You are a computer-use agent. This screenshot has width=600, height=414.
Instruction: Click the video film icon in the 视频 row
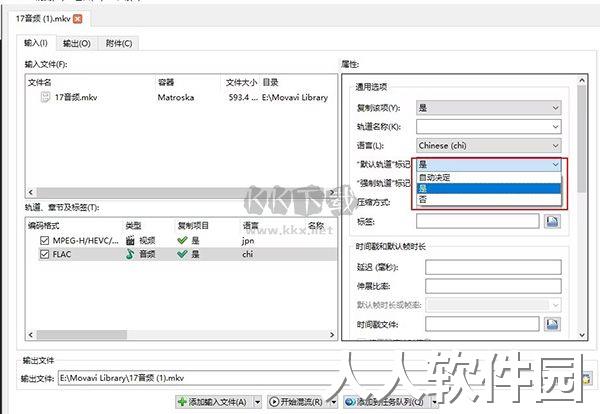130,240
